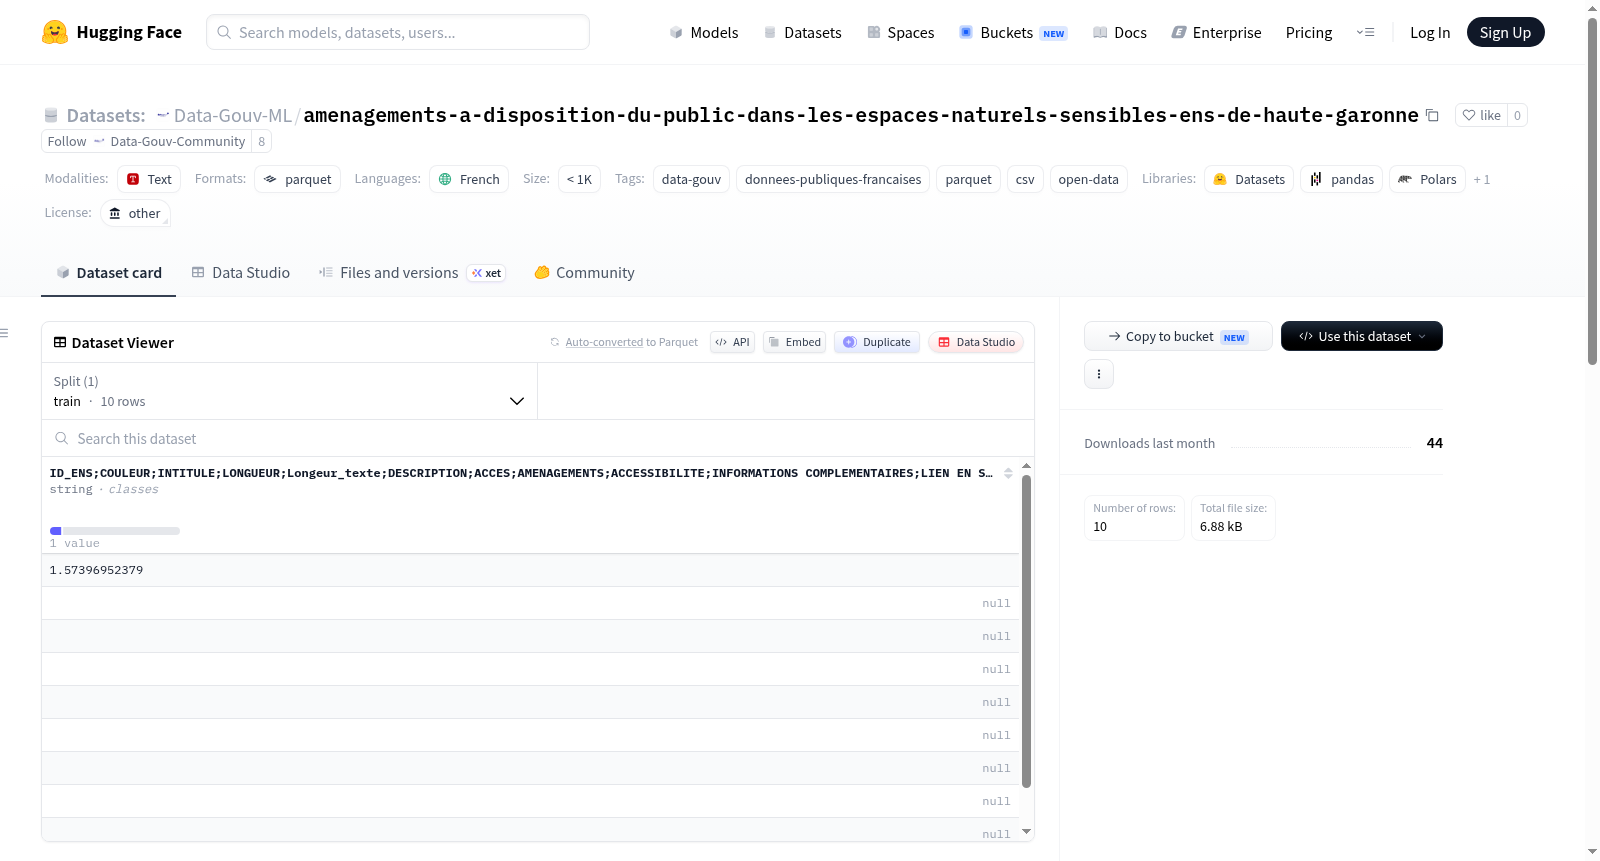Go to Models in top navigation

coord(704,32)
